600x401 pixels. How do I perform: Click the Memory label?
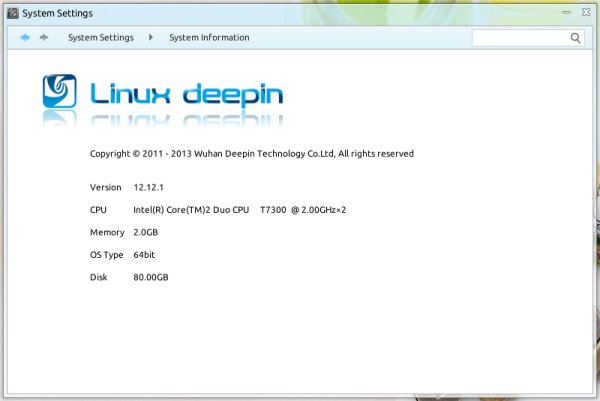click(x=107, y=233)
